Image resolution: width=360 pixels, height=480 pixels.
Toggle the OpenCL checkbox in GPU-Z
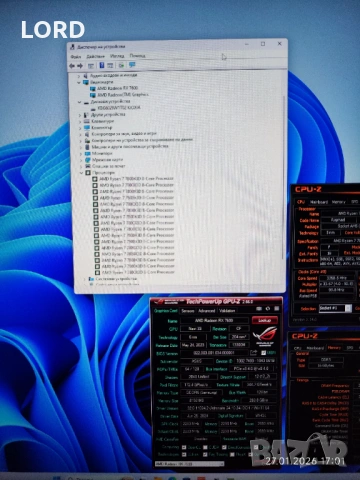point(184,447)
